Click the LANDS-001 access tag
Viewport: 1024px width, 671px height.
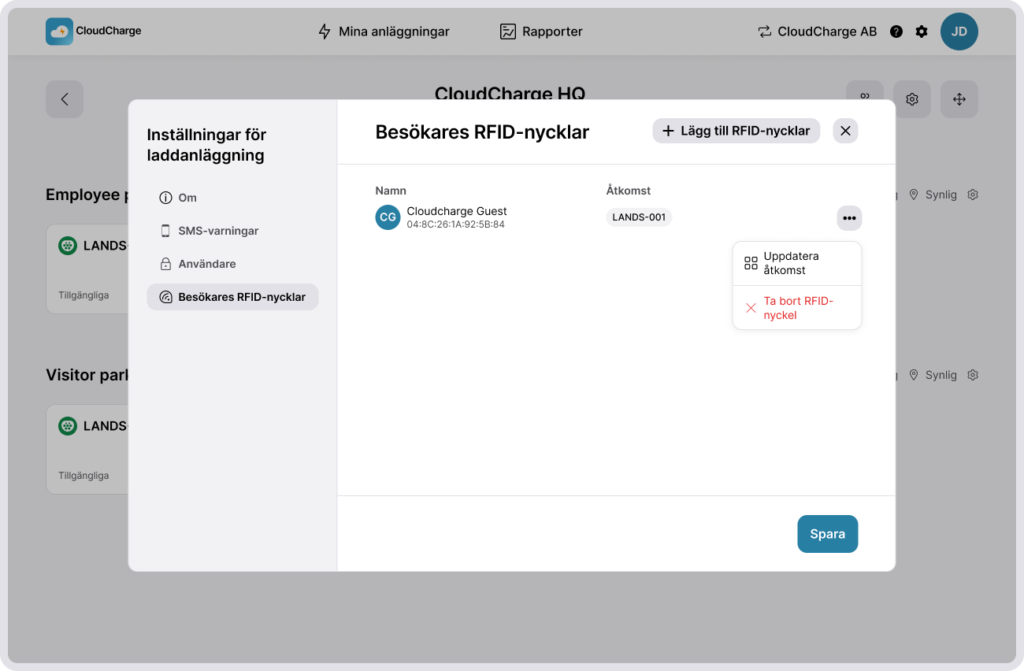click(639, 218)
